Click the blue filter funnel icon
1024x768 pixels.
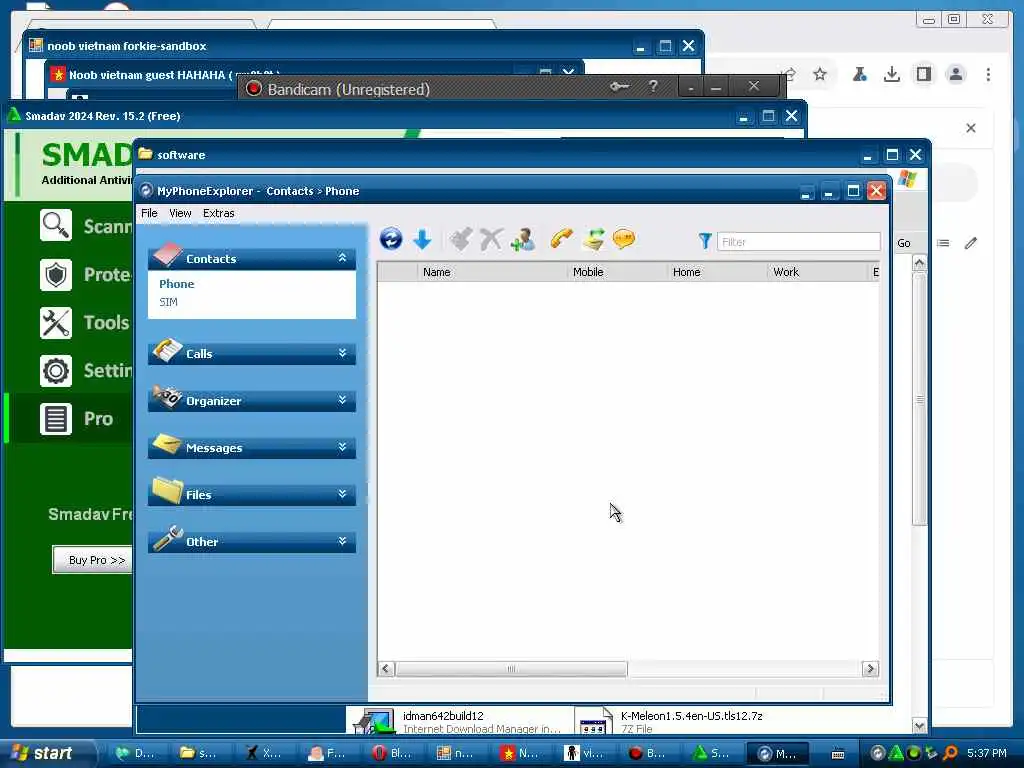(x=705, y=242)
